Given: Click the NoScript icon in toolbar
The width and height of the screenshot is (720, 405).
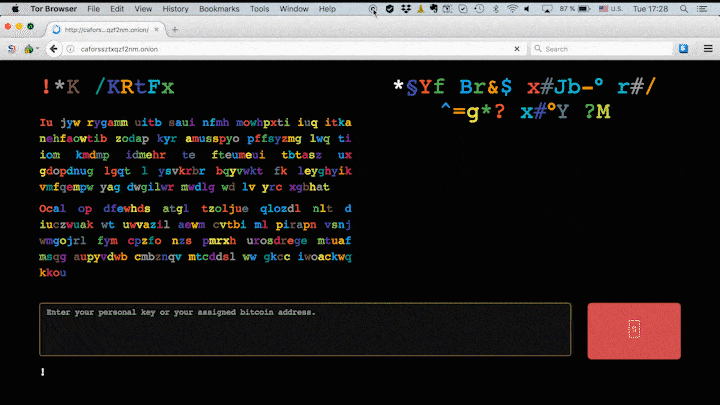Looking at the screenshot, I should click(x=11, y=48).
